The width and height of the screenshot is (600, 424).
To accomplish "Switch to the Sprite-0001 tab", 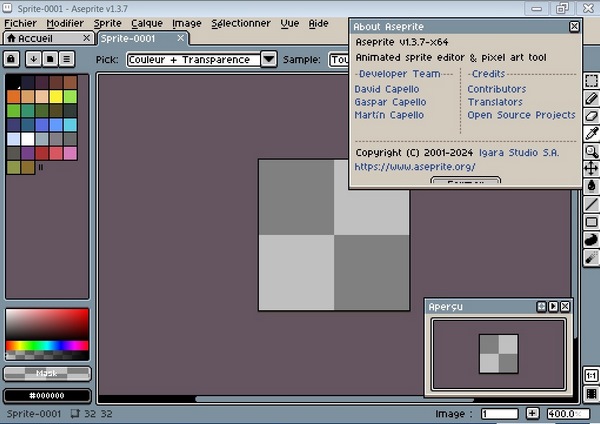I will (x=143, y=38).
